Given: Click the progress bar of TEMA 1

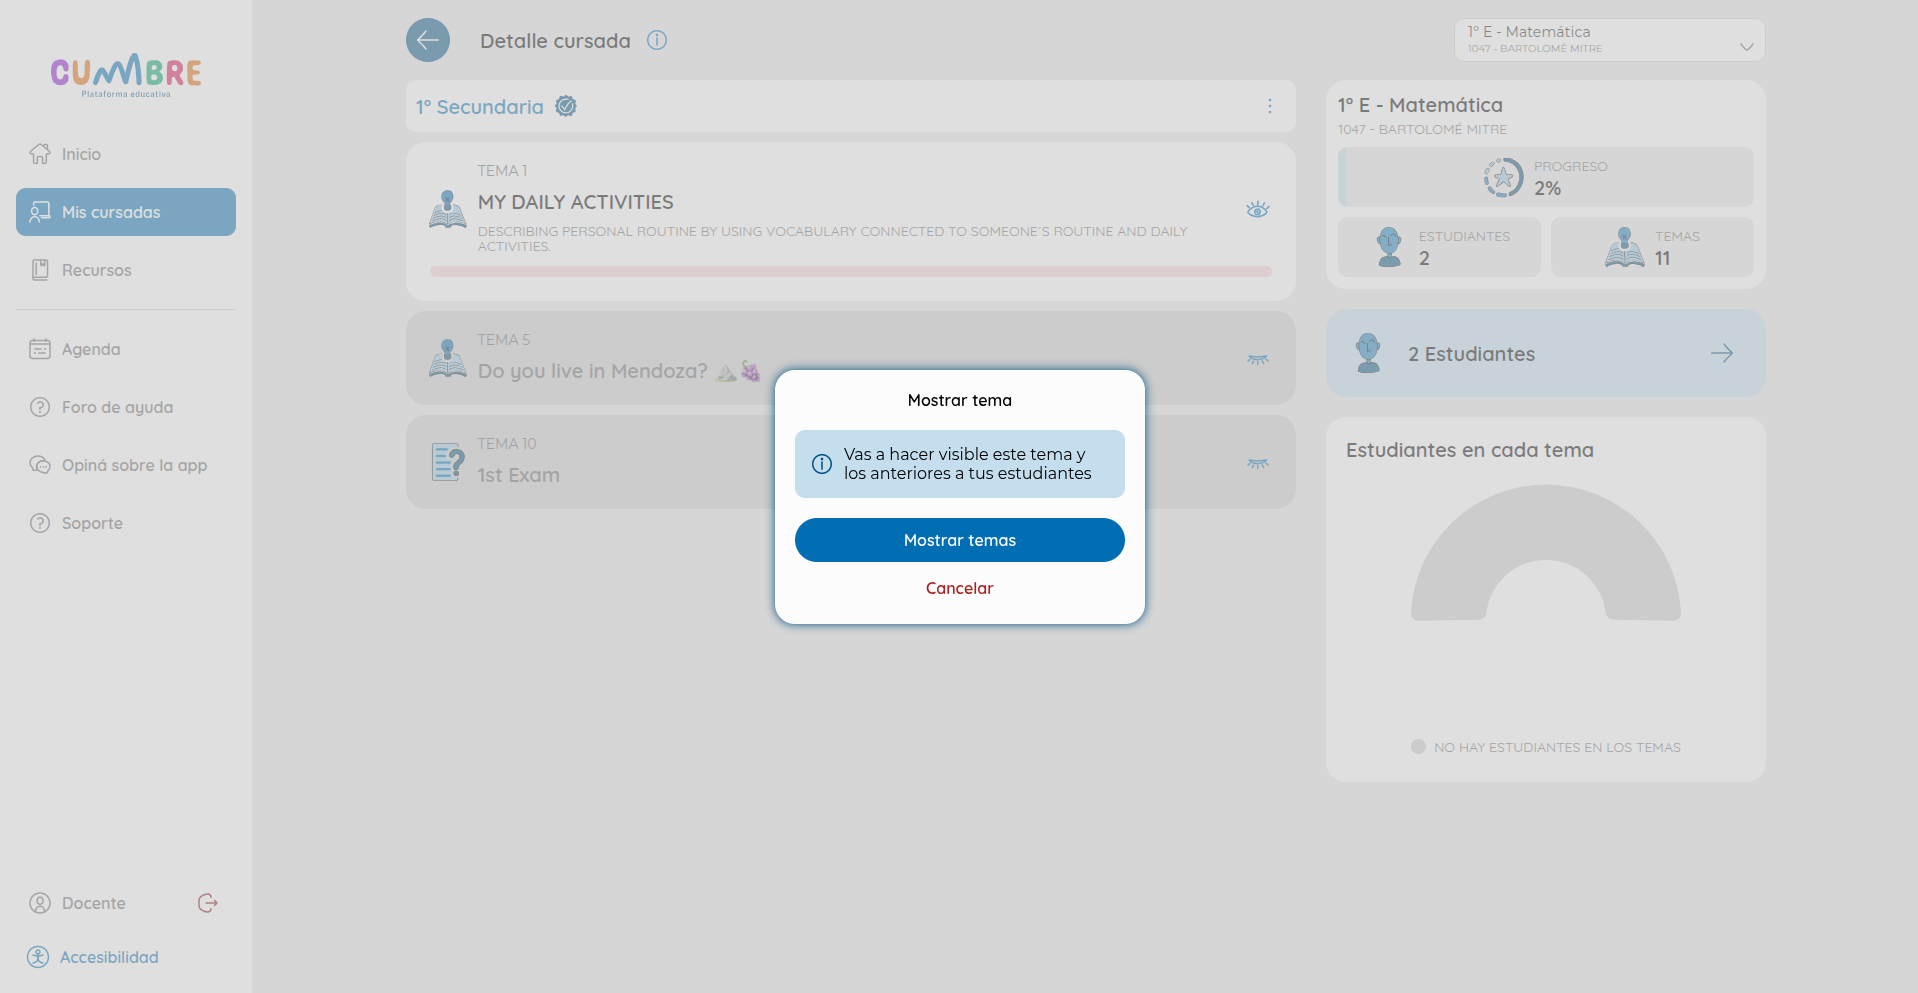Looking at the screenshot, I should [x=851, y=271].
